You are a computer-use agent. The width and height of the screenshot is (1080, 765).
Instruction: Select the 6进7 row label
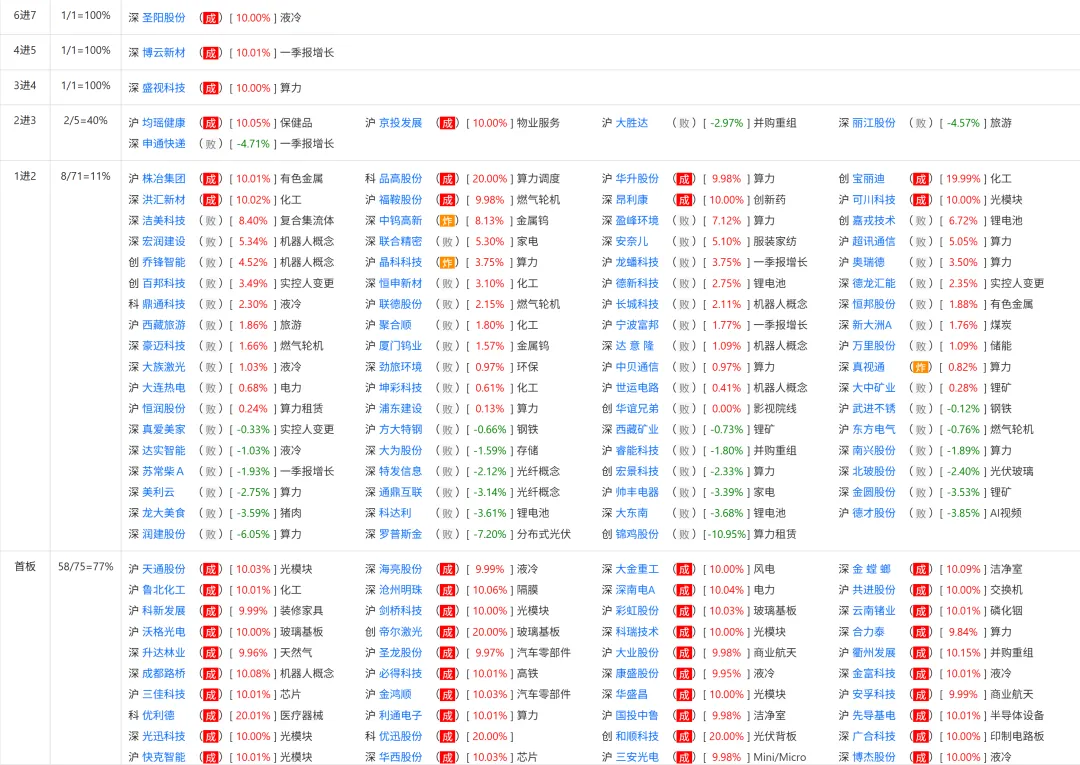(25, 15)
